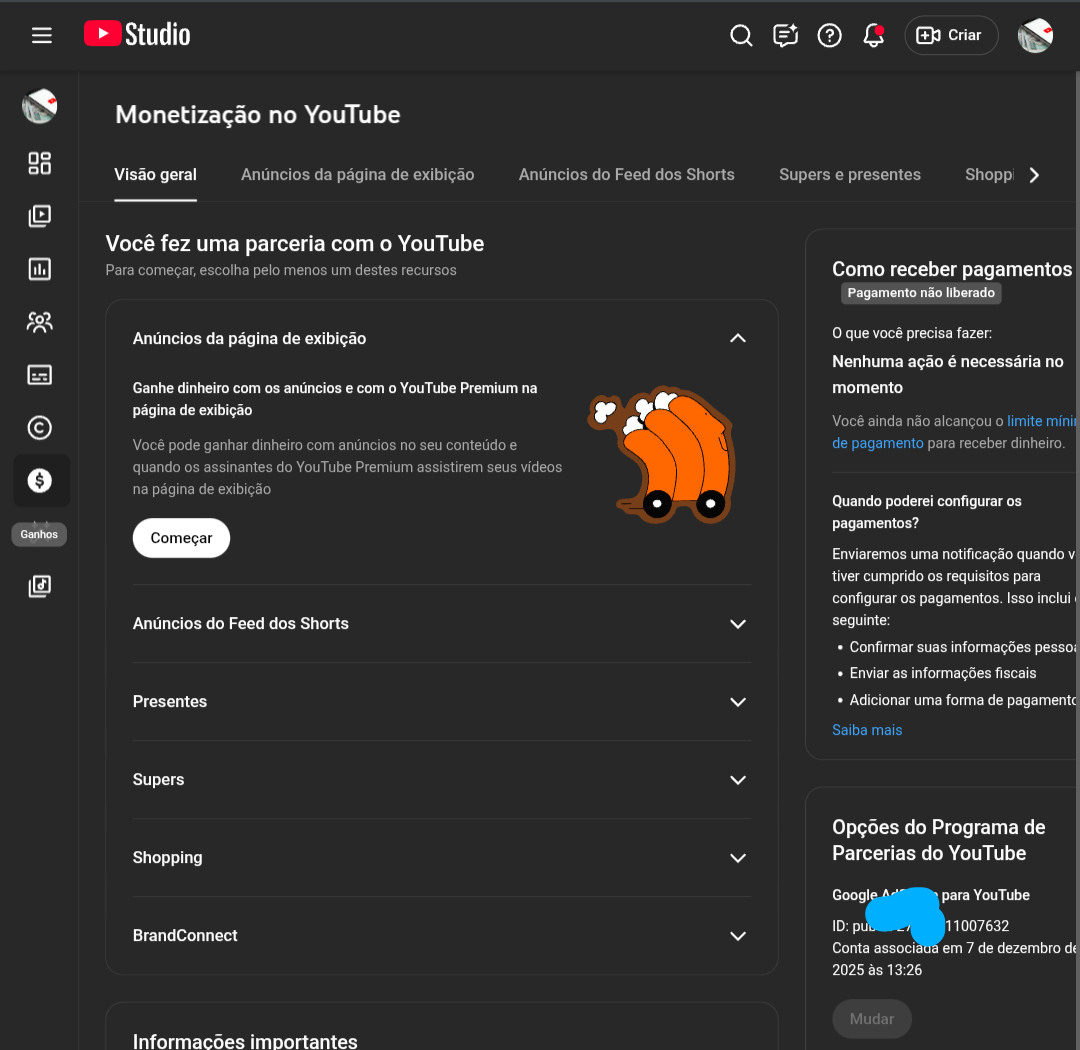Select Anúncios da página de exibição tab
The width and height of the screenshot is (1080, 1050).
click(x=357, y=175)
